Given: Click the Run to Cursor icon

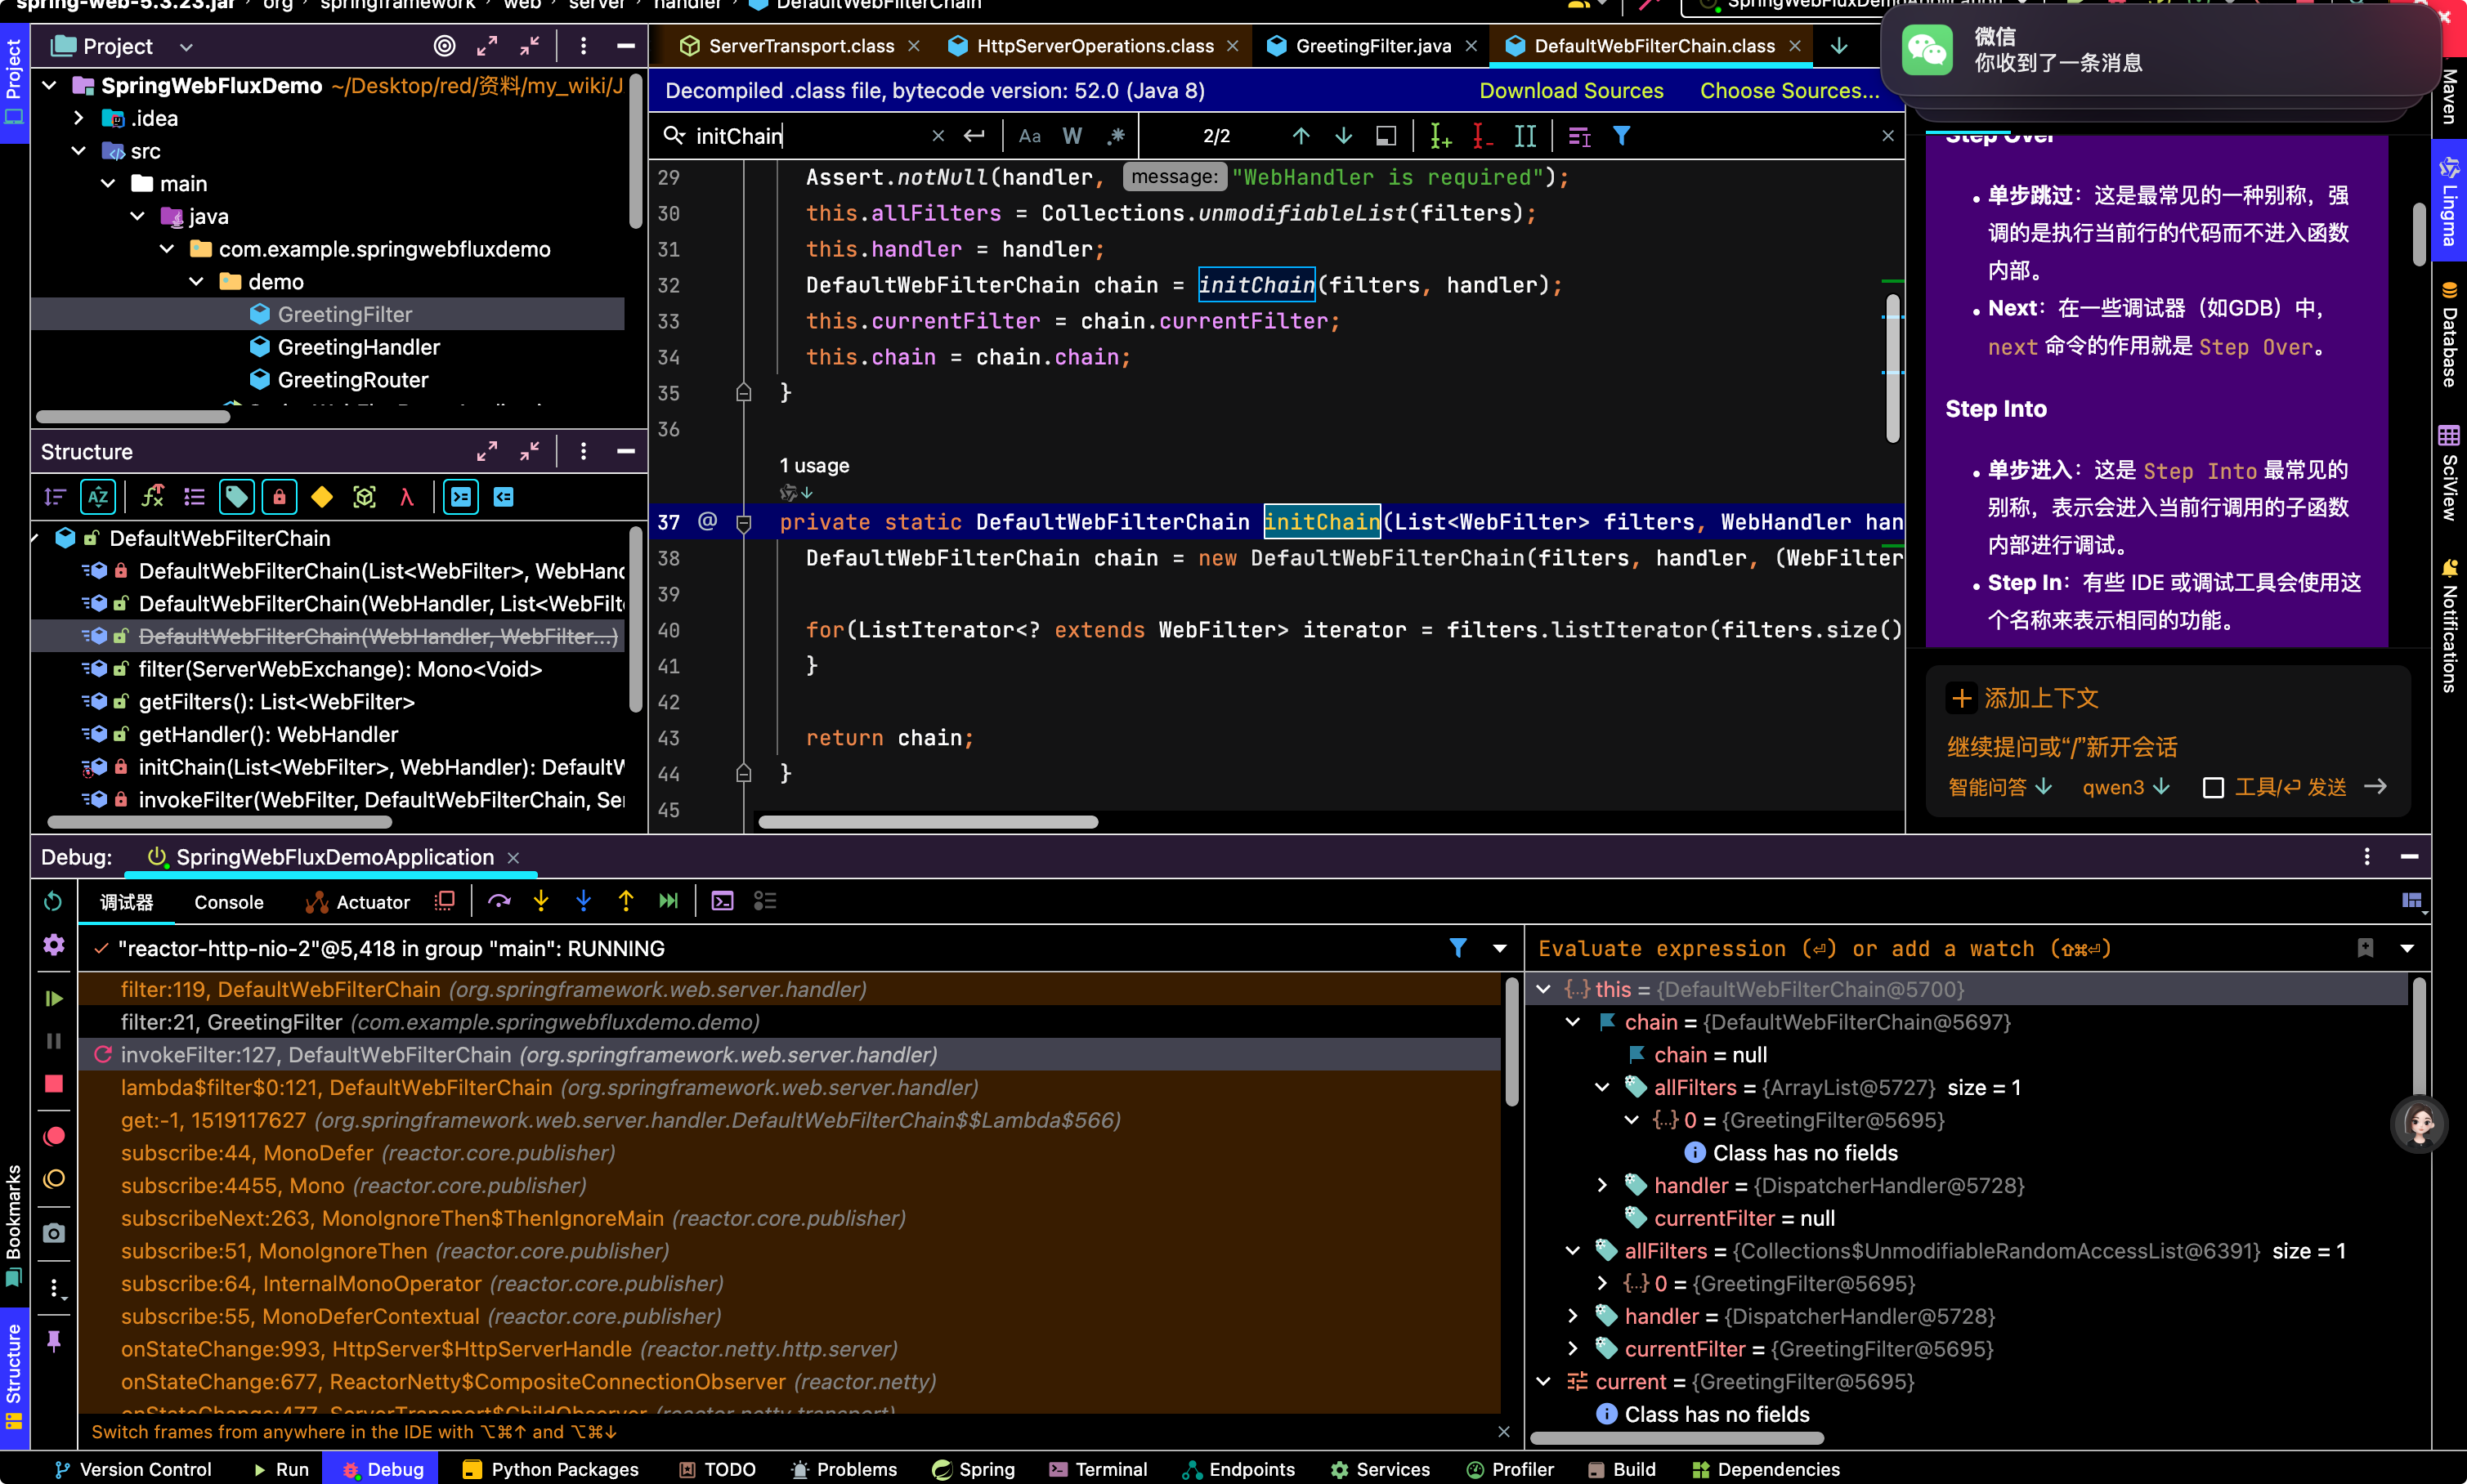Looking at the screenshot, I should click(x=669, y=901).
